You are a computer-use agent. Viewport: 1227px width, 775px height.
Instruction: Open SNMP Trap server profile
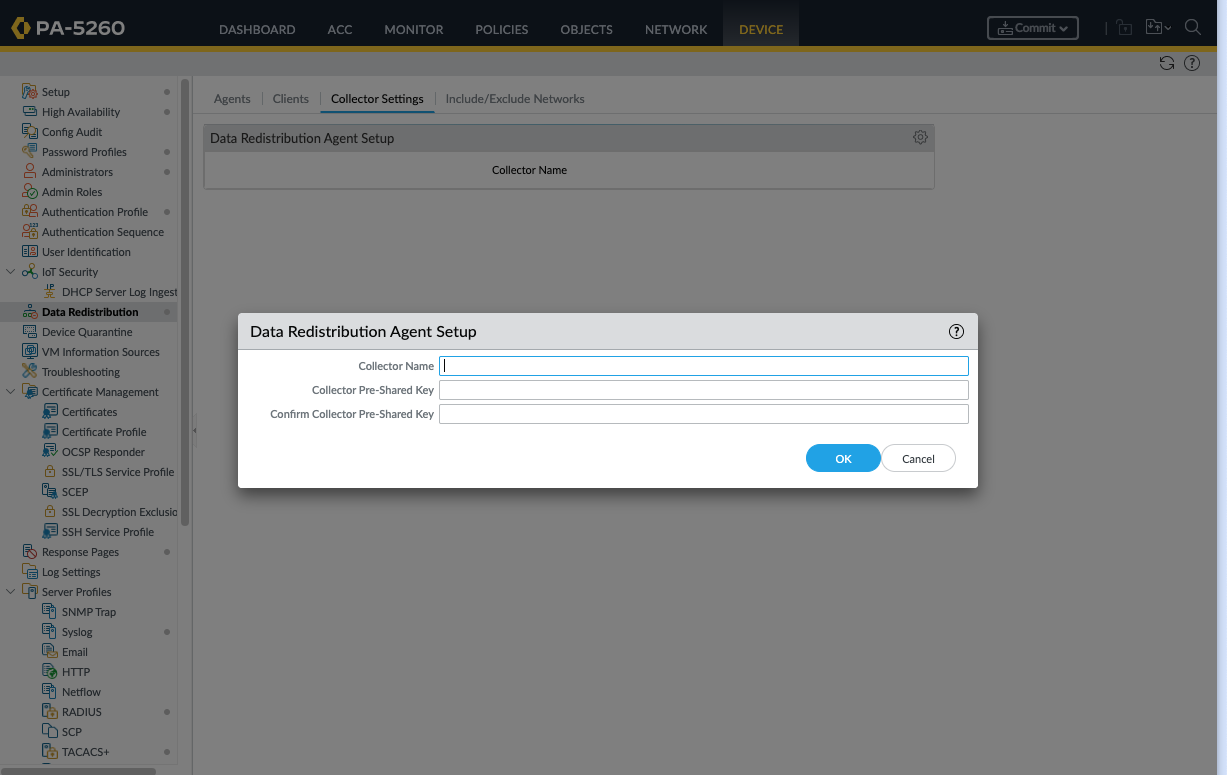(89, 612)
